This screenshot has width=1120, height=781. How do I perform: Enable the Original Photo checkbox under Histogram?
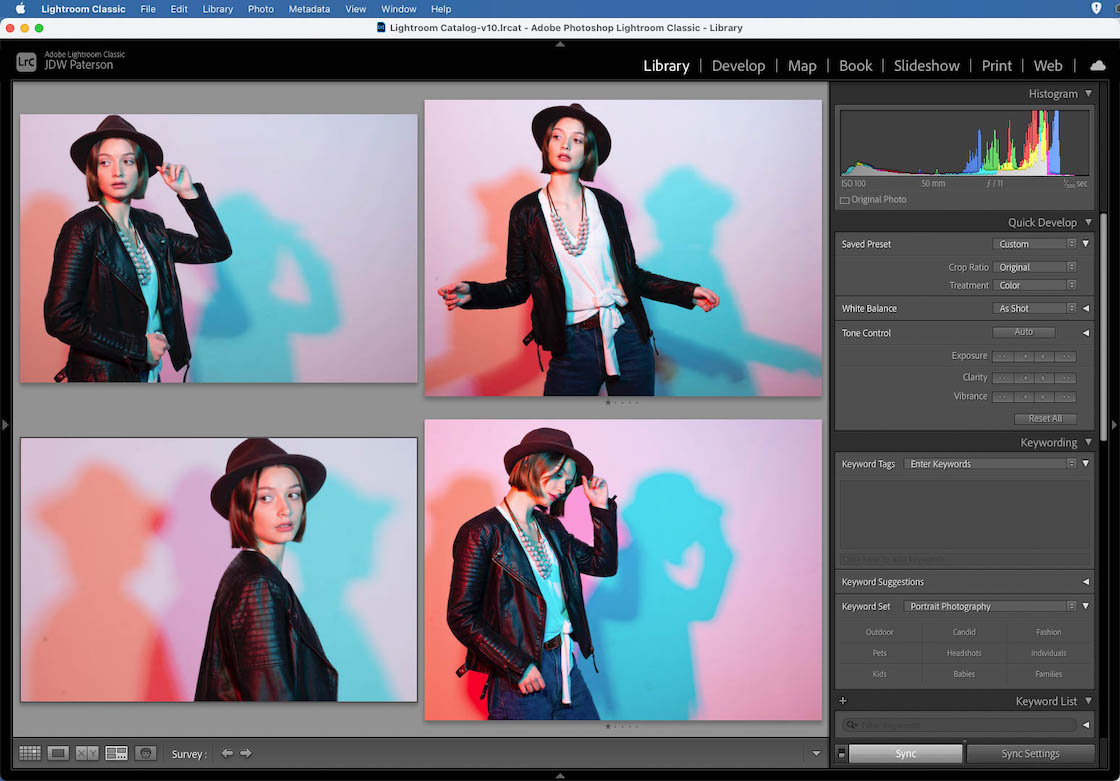click(845, 199)
